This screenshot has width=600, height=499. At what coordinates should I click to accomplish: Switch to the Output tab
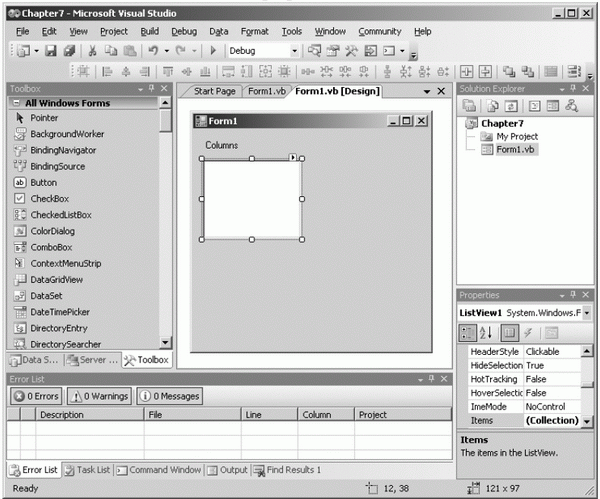coord(228,470)
